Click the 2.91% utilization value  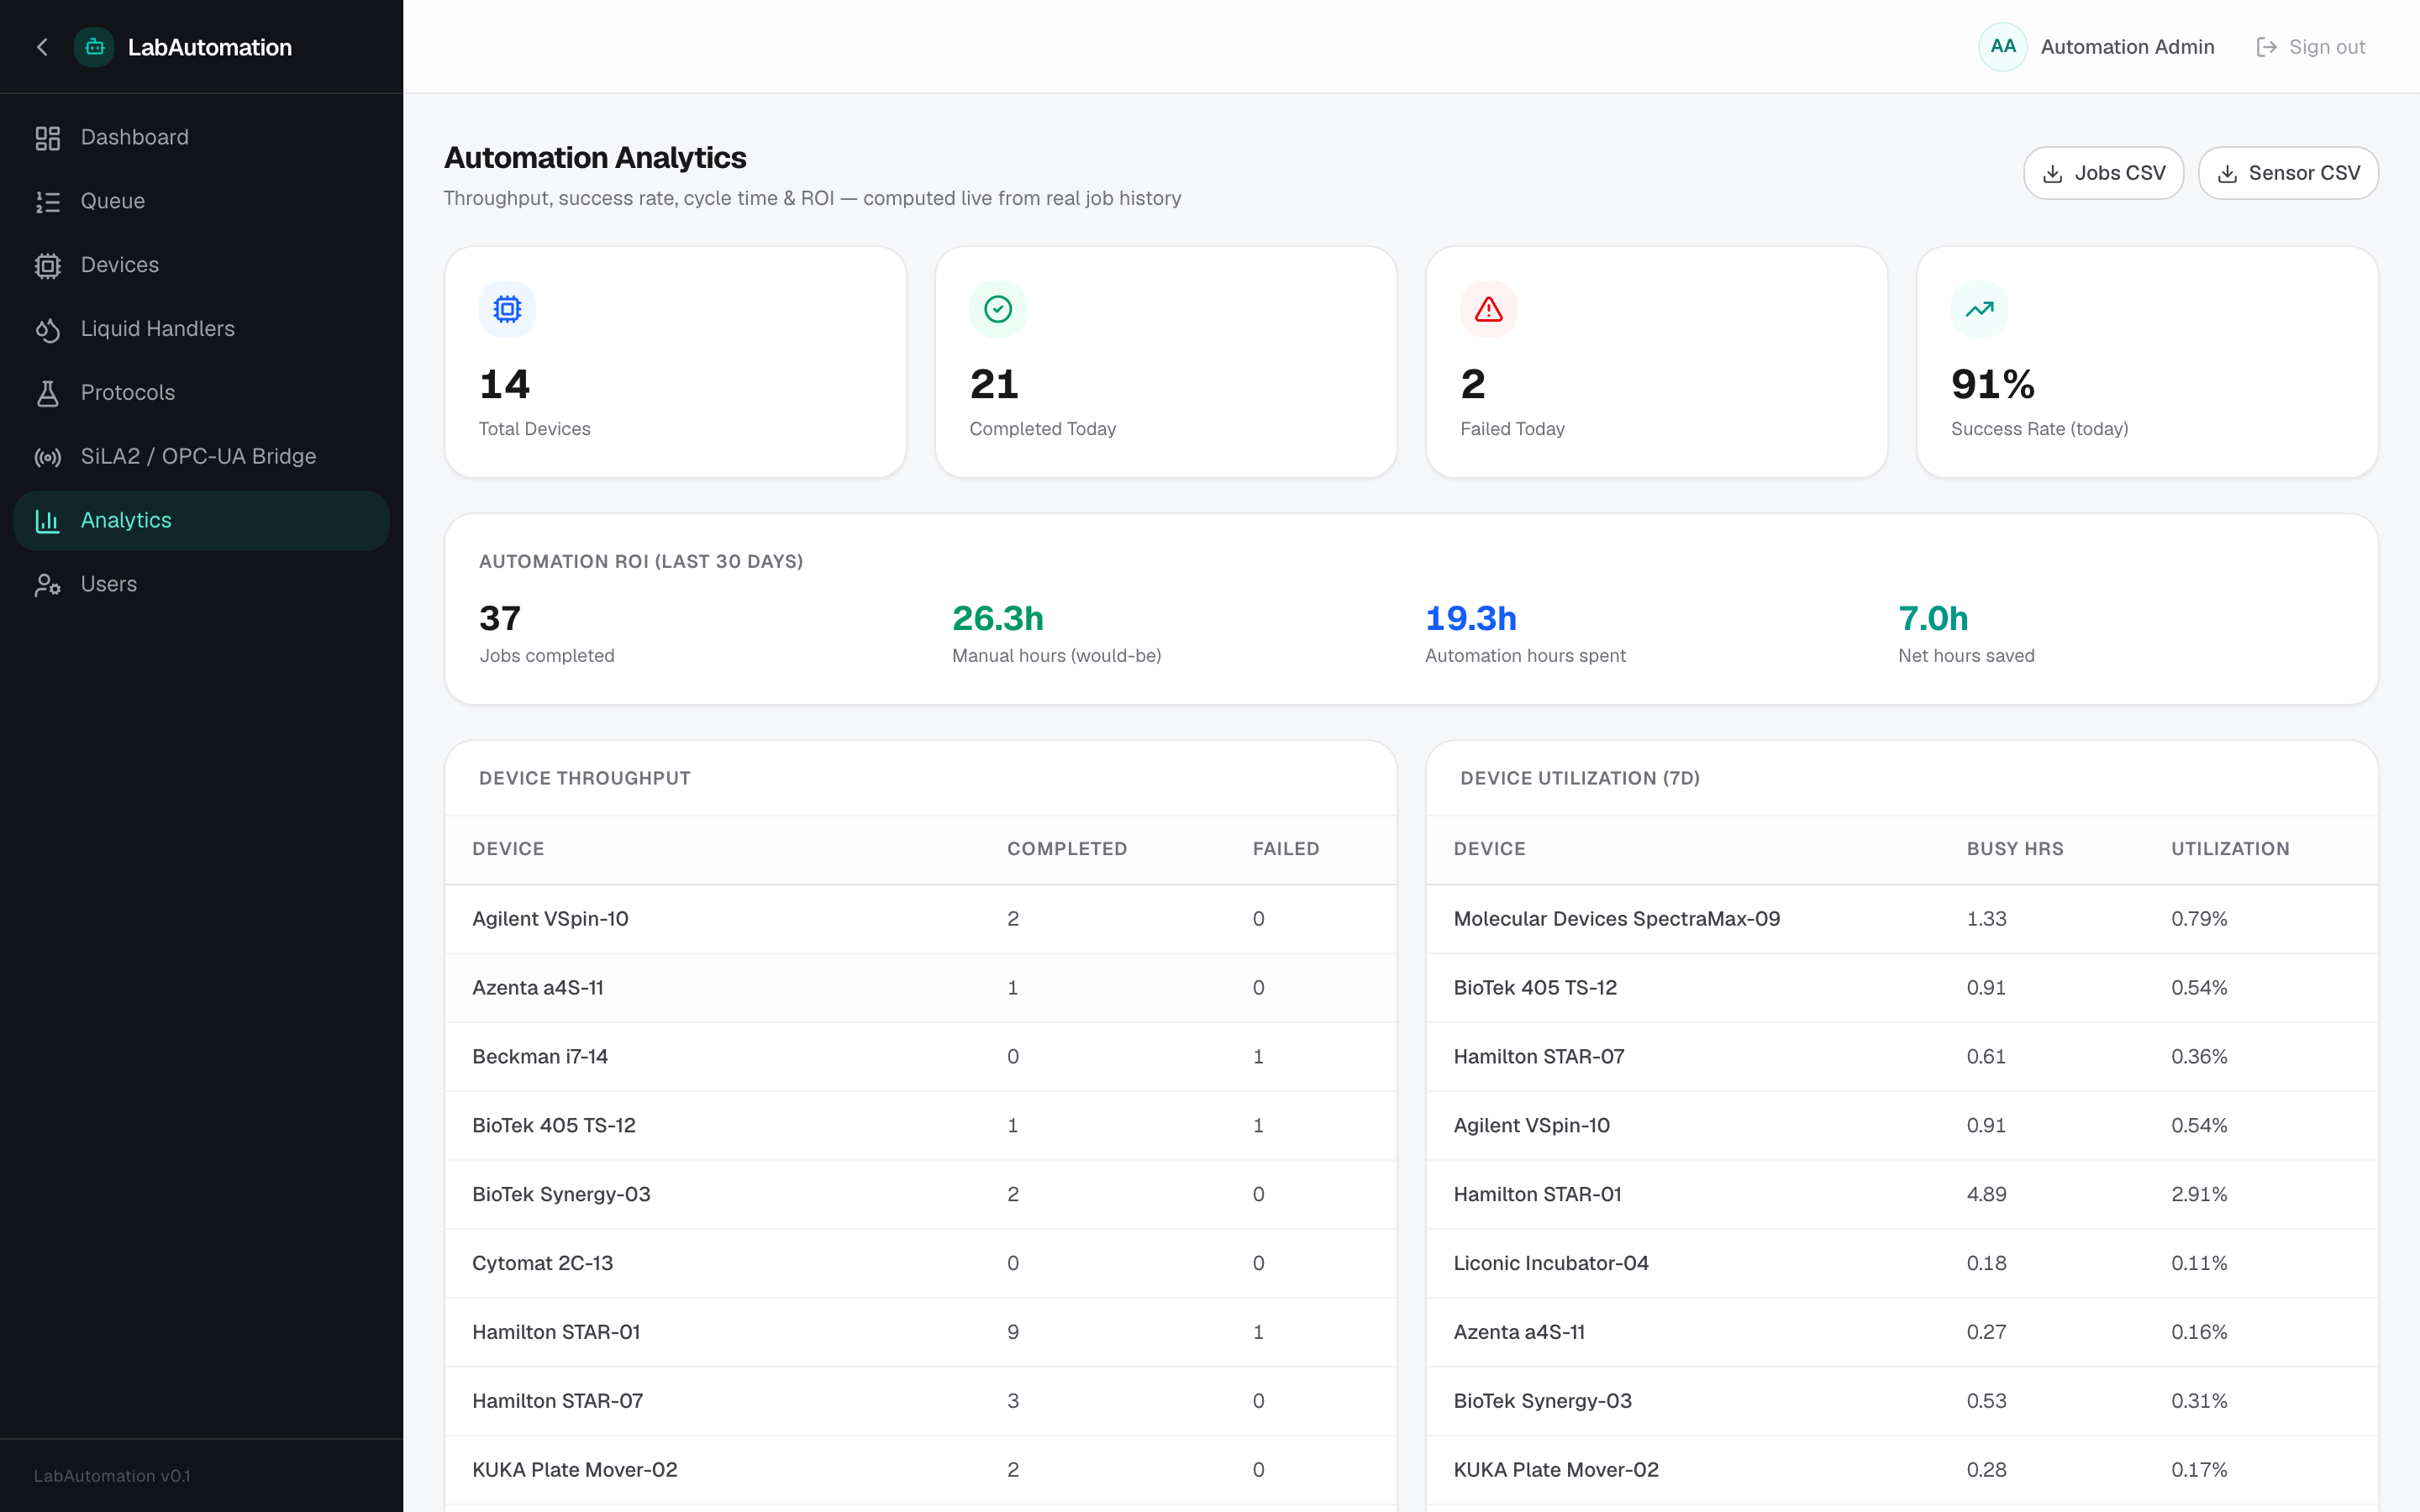2199,1195
